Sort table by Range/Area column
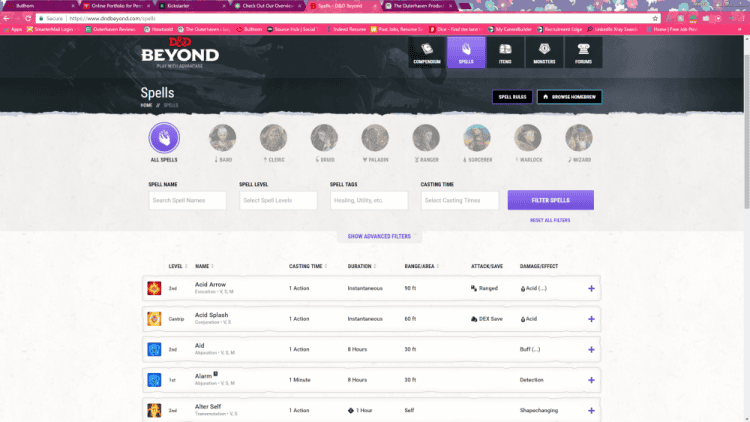This screenshot has width=750, height=422. click(421, 266)
